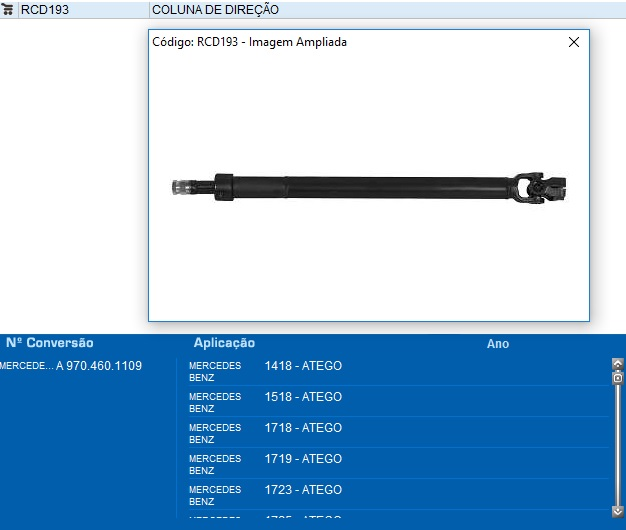
Task: Close the Imagem Ampliada popup
Action: tap(573, 43)
